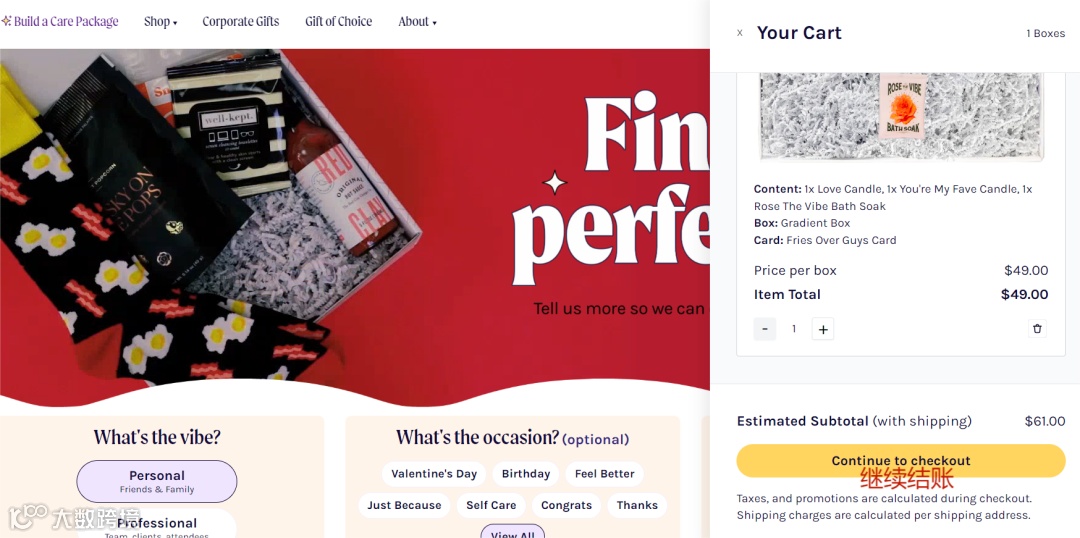Expand the About menu

tap(417, 22)
